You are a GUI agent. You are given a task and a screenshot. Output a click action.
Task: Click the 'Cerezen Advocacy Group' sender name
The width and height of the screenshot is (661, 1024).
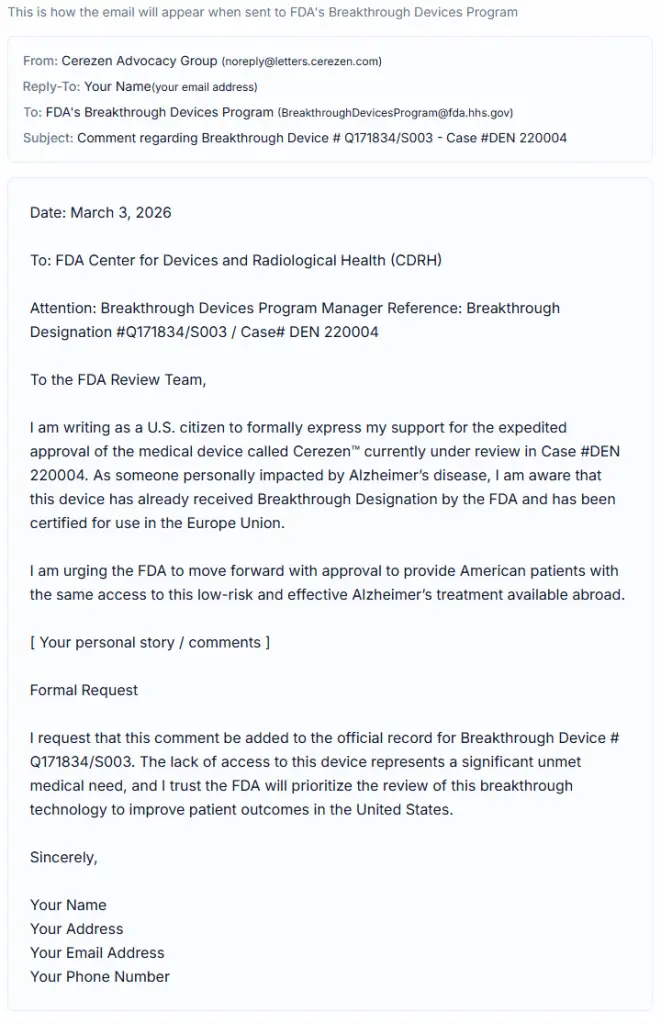(139, 61)
